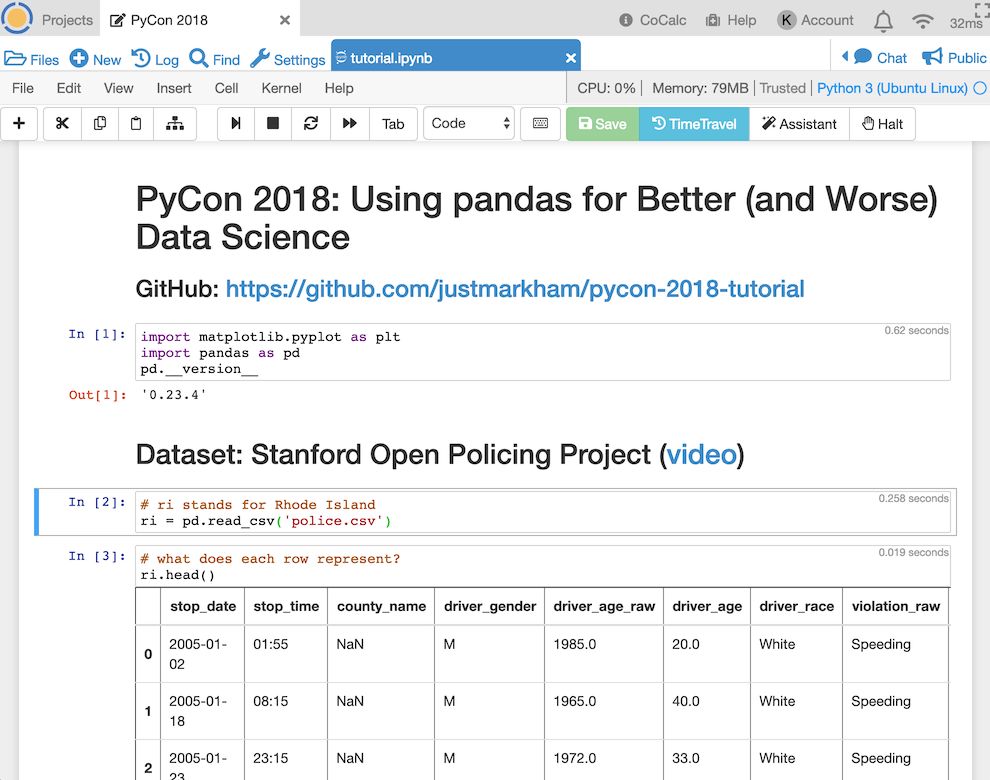Open the Find in project search
990x780 pixels.
[x=215, y=59]
